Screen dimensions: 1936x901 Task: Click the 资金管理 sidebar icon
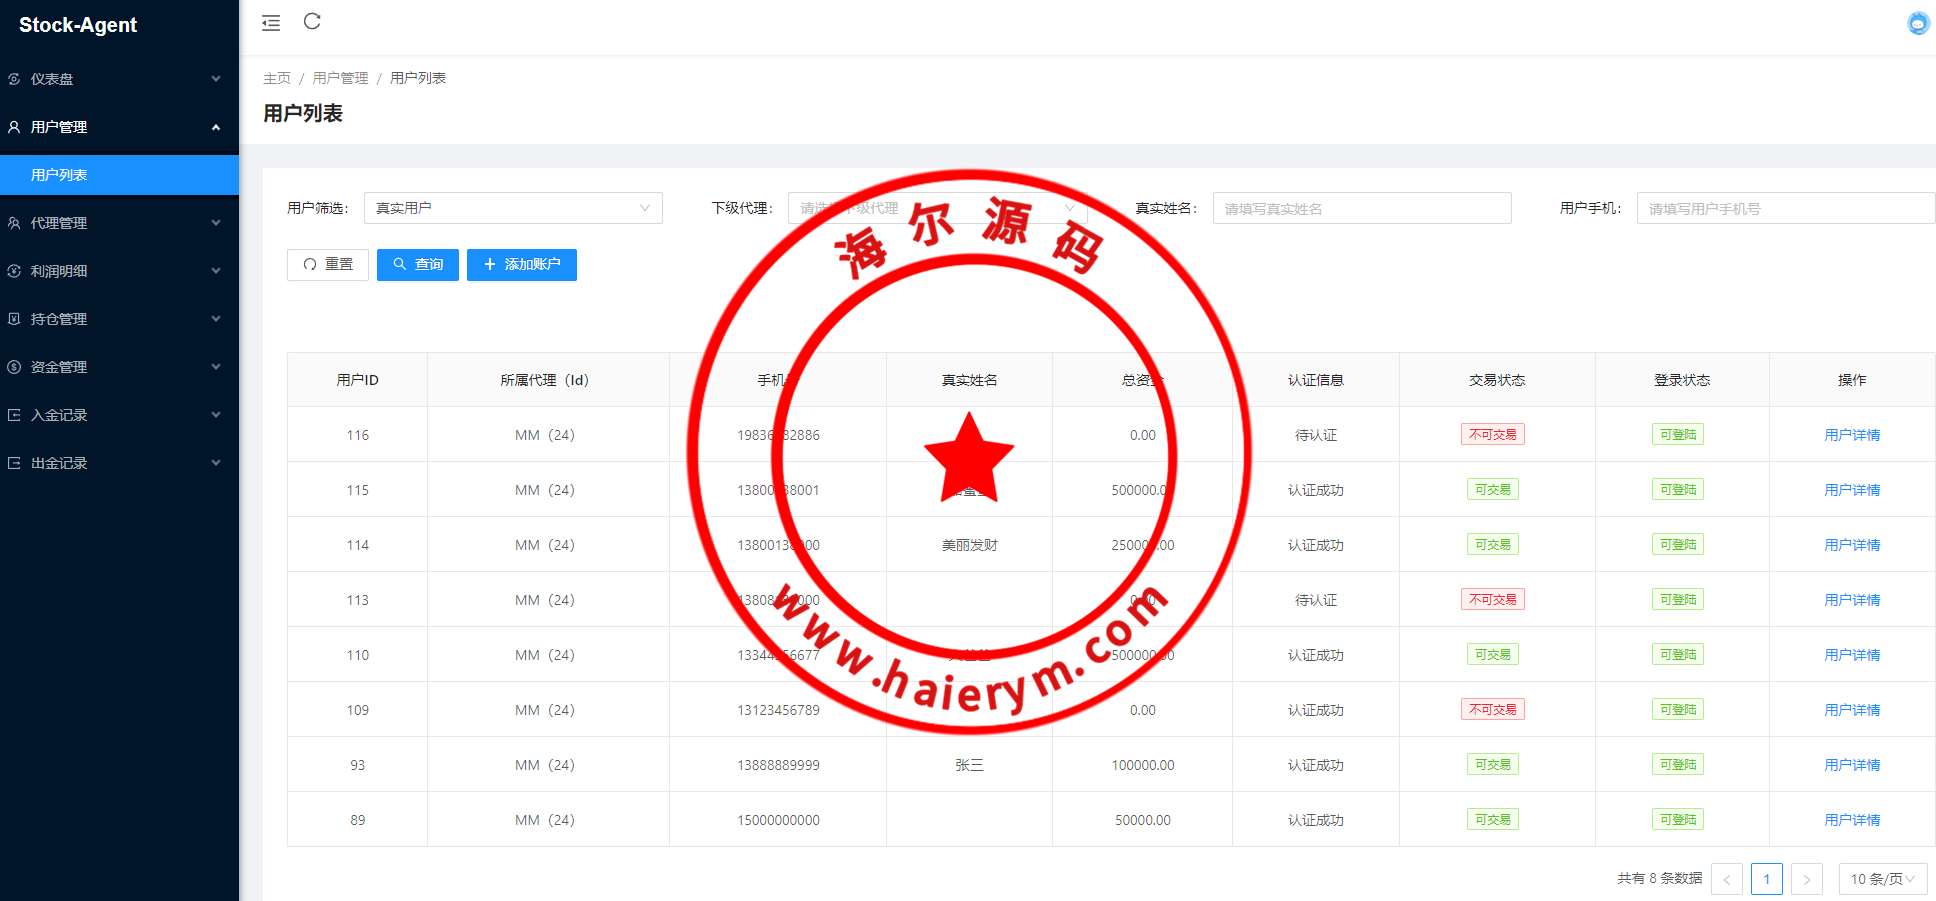pyautogui.click(x=14, y=367)
